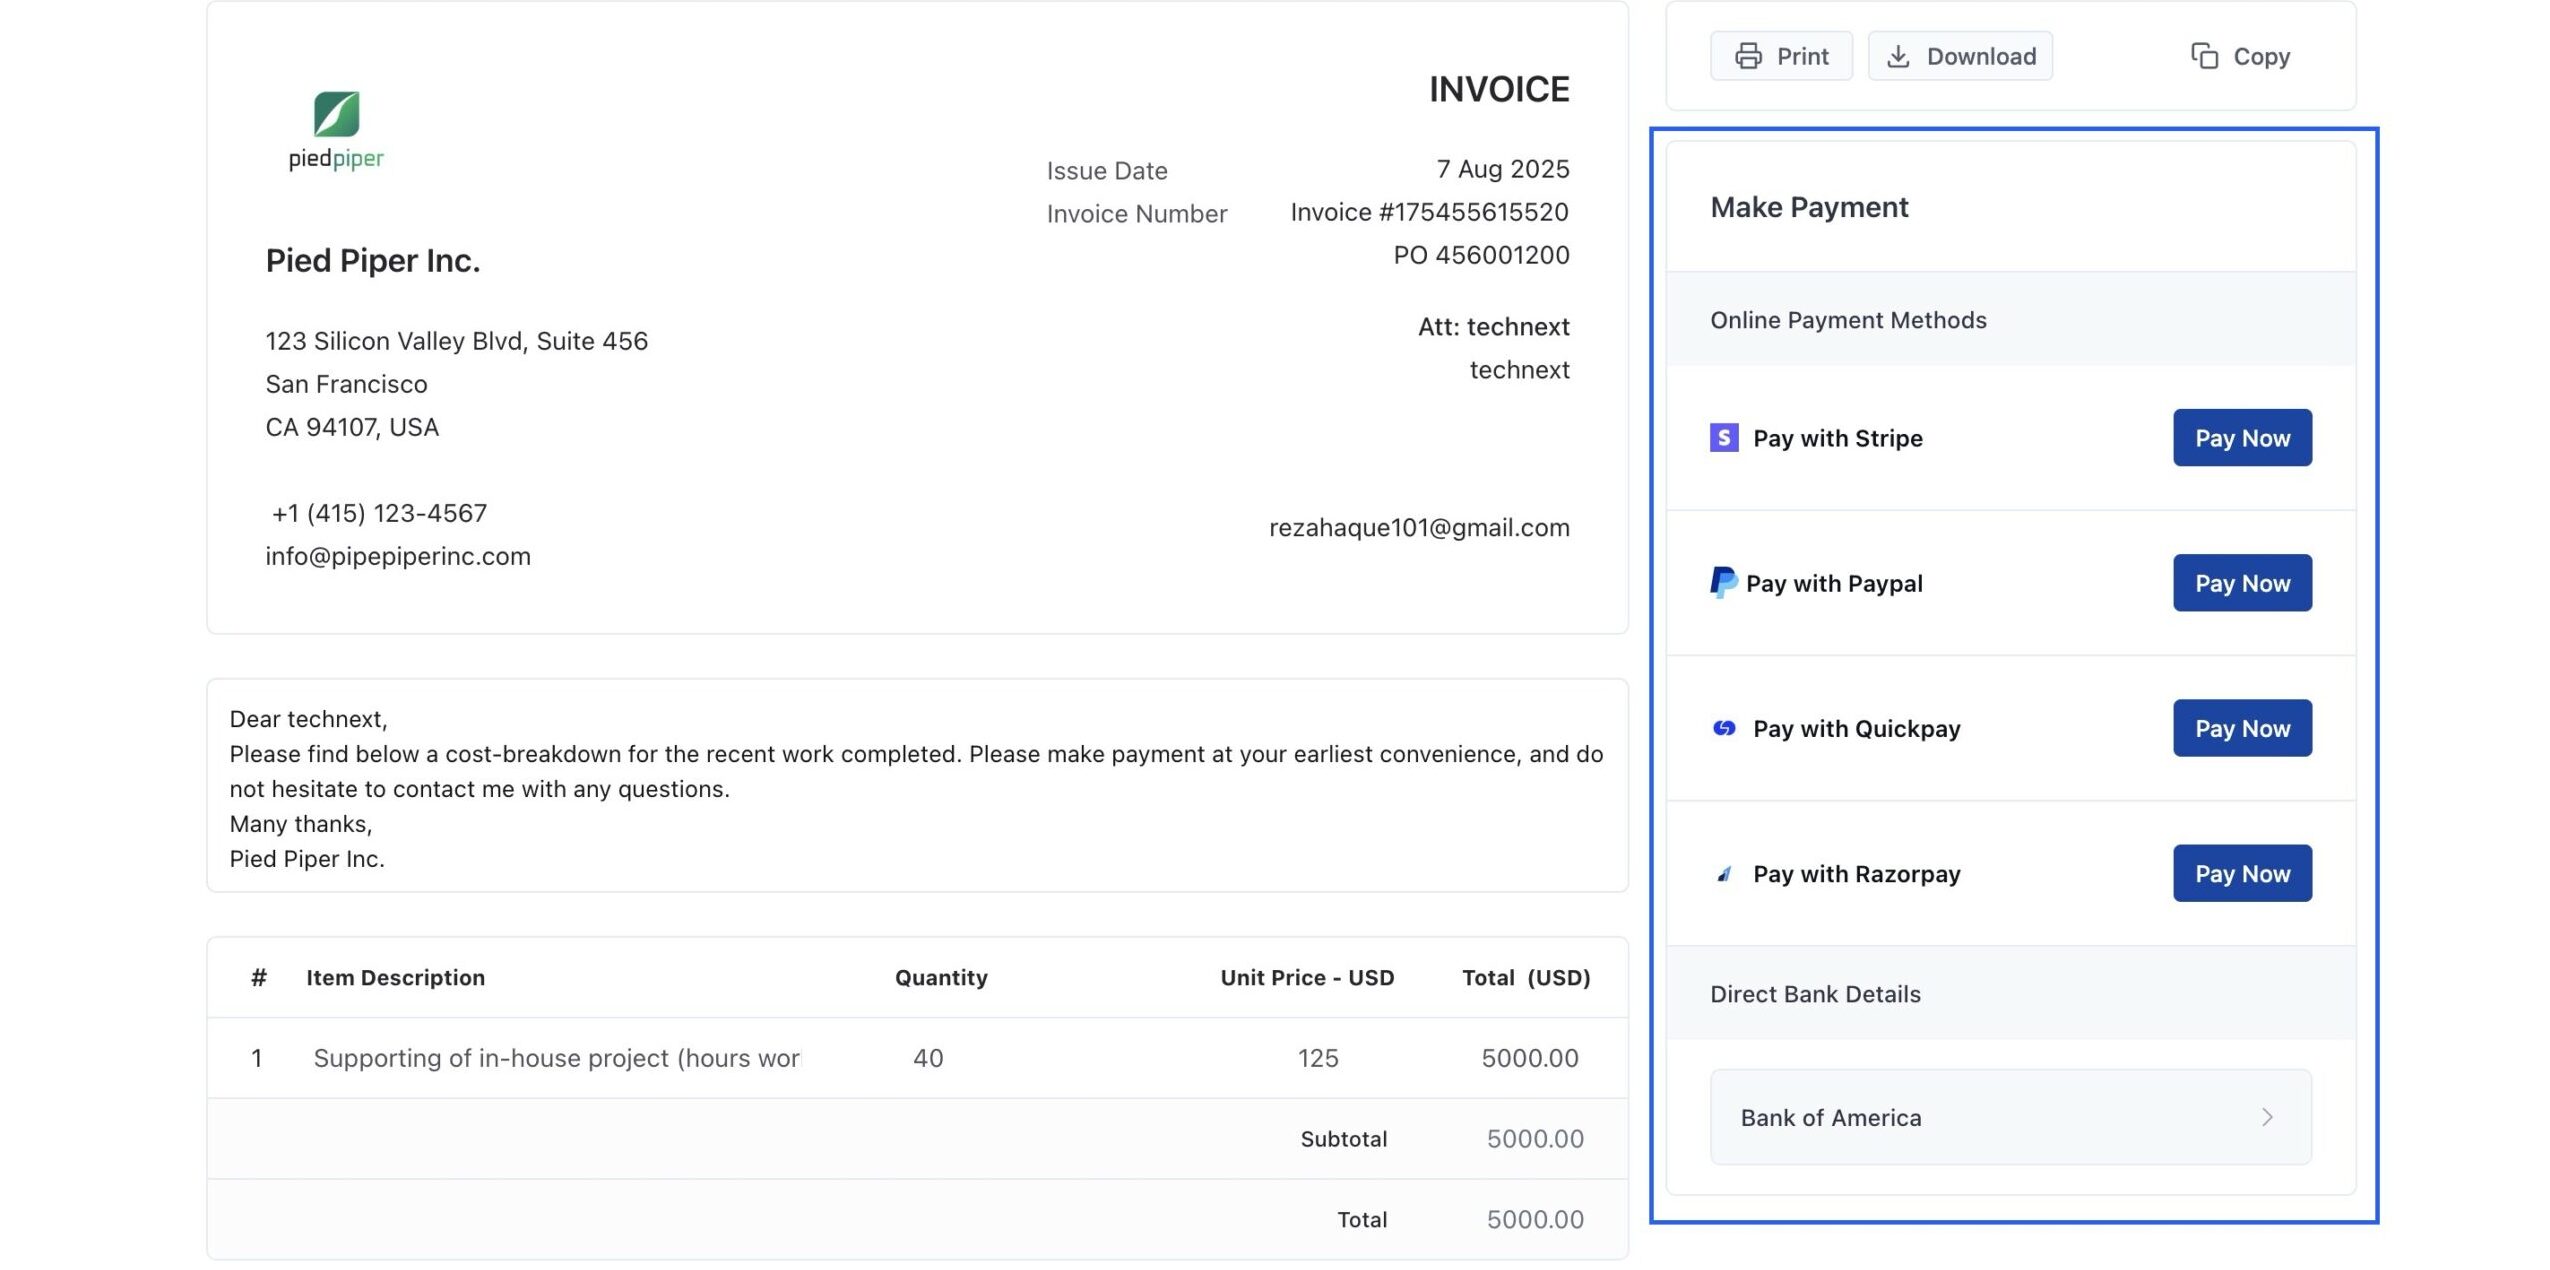
Task: Click the Pay with Quickpay label
Action: coord(1856,728)
